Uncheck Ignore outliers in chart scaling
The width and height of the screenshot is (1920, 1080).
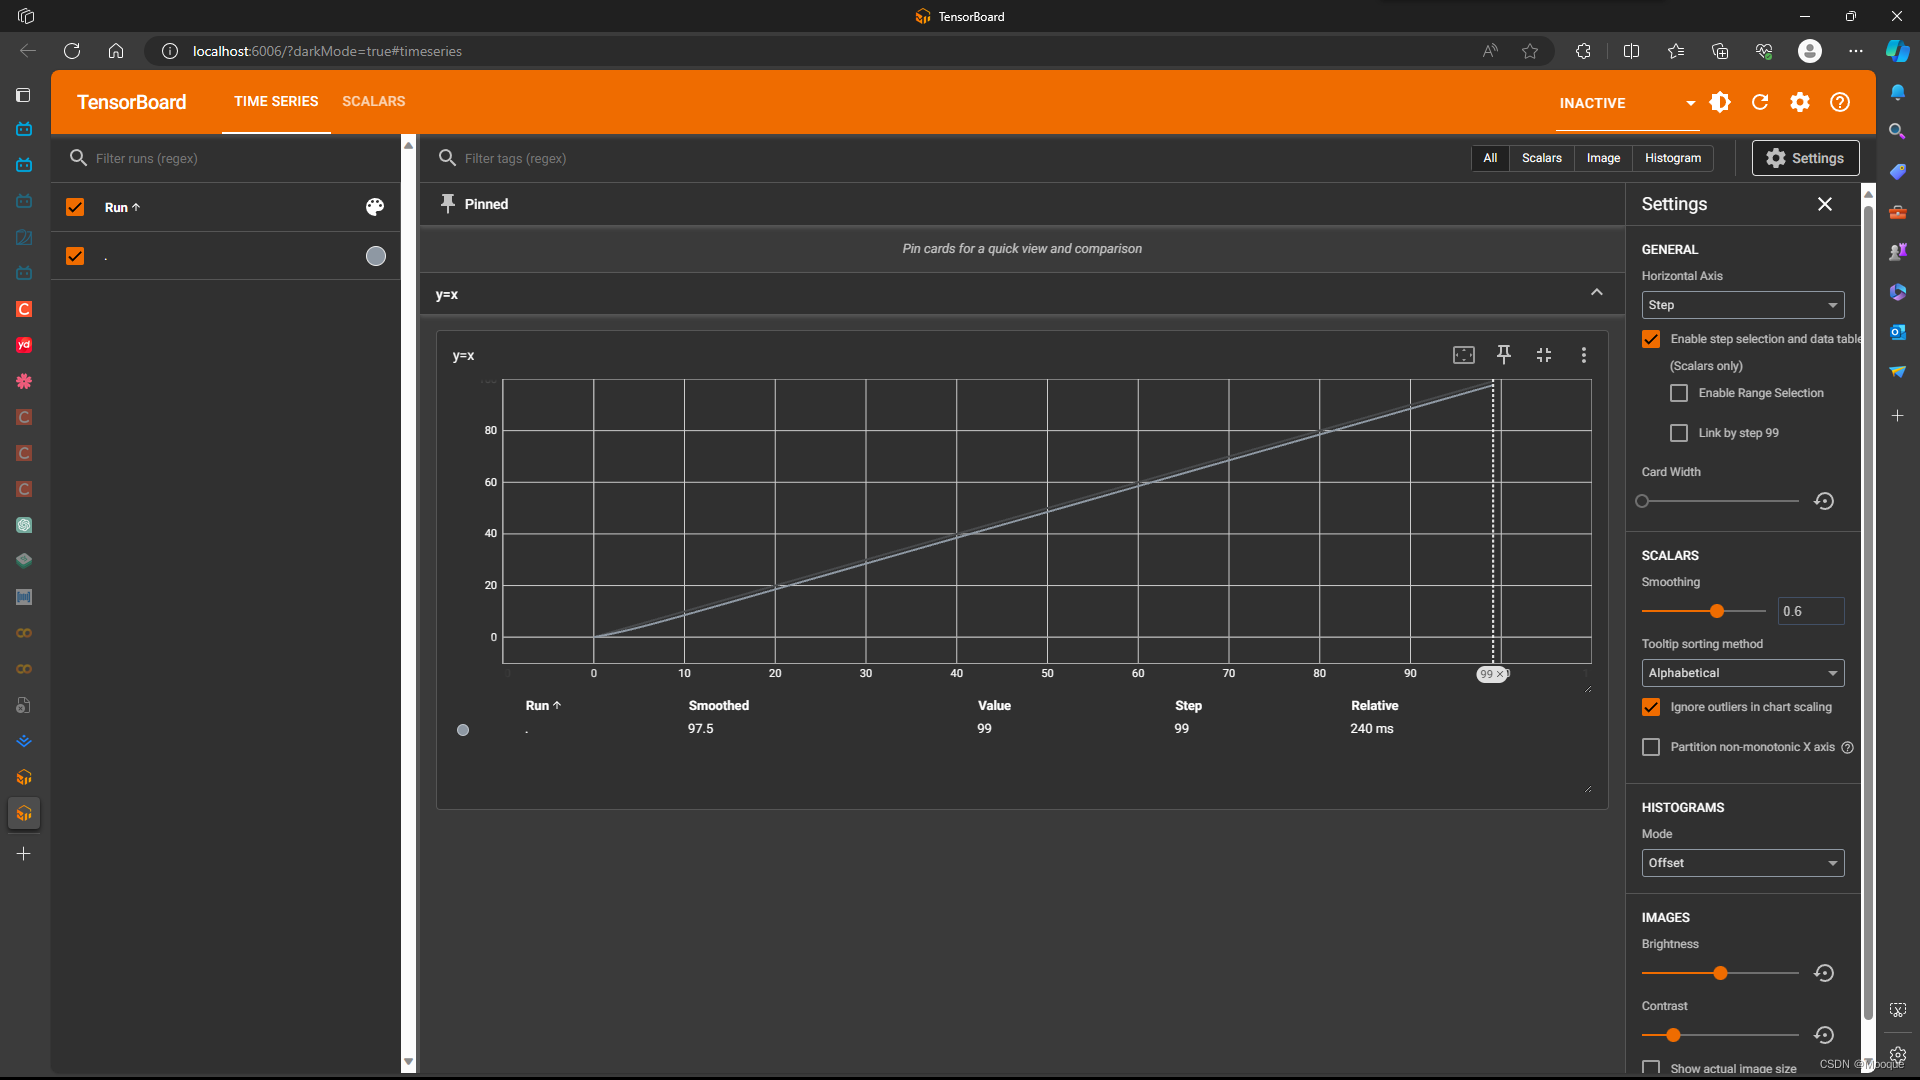(x=1651, y=707)
